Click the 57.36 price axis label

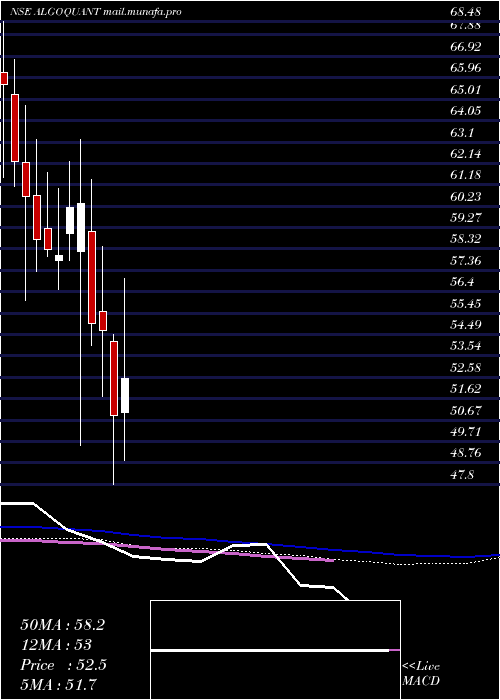[466, 260]
